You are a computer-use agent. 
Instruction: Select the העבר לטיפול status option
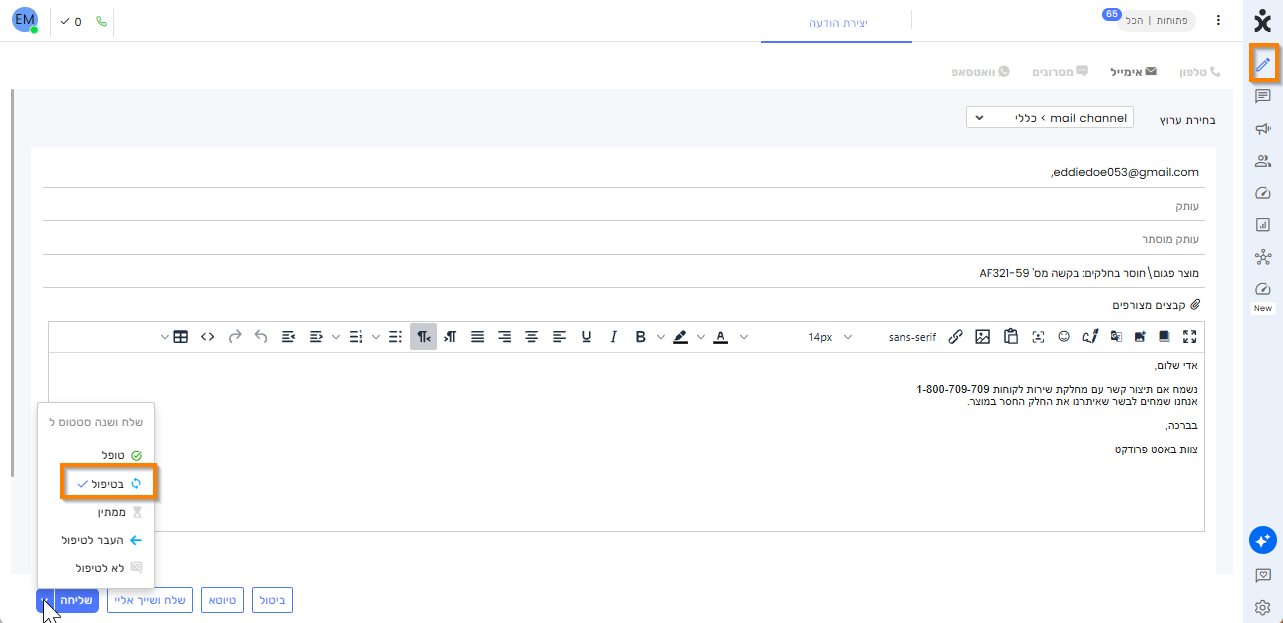coord(102,540)
